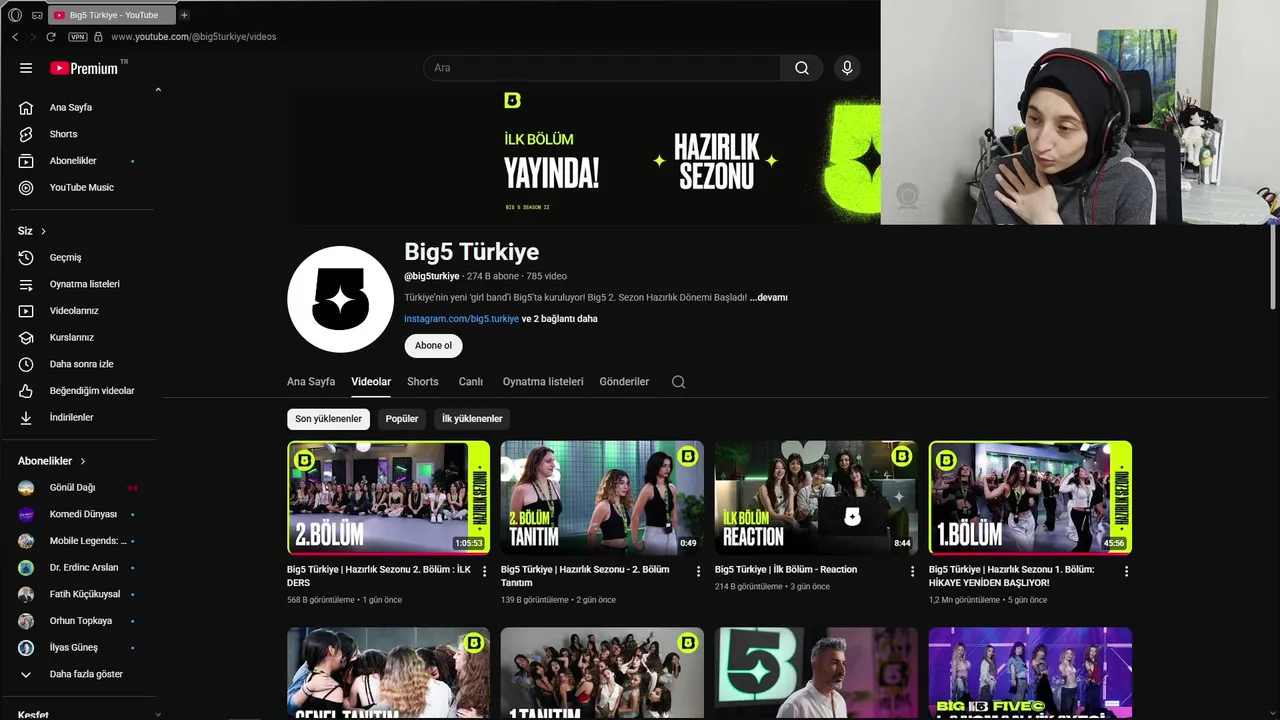Open a new browser tab
The image size is (1280, 720).
[184, 15]
